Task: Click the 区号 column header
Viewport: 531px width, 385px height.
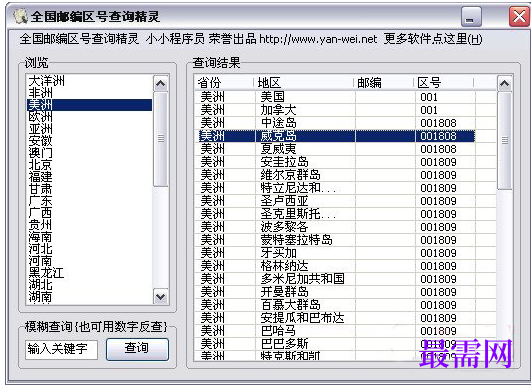Action: pos(443,83)
